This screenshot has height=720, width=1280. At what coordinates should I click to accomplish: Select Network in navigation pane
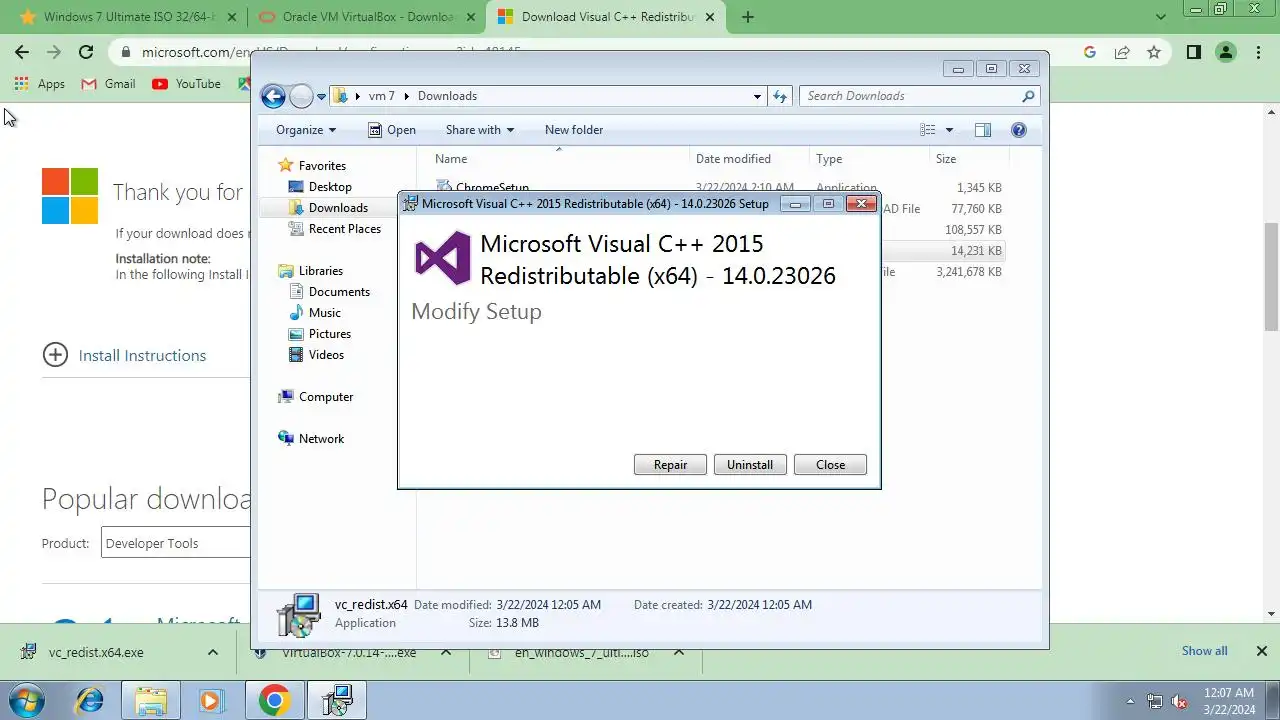click(321, 439)
